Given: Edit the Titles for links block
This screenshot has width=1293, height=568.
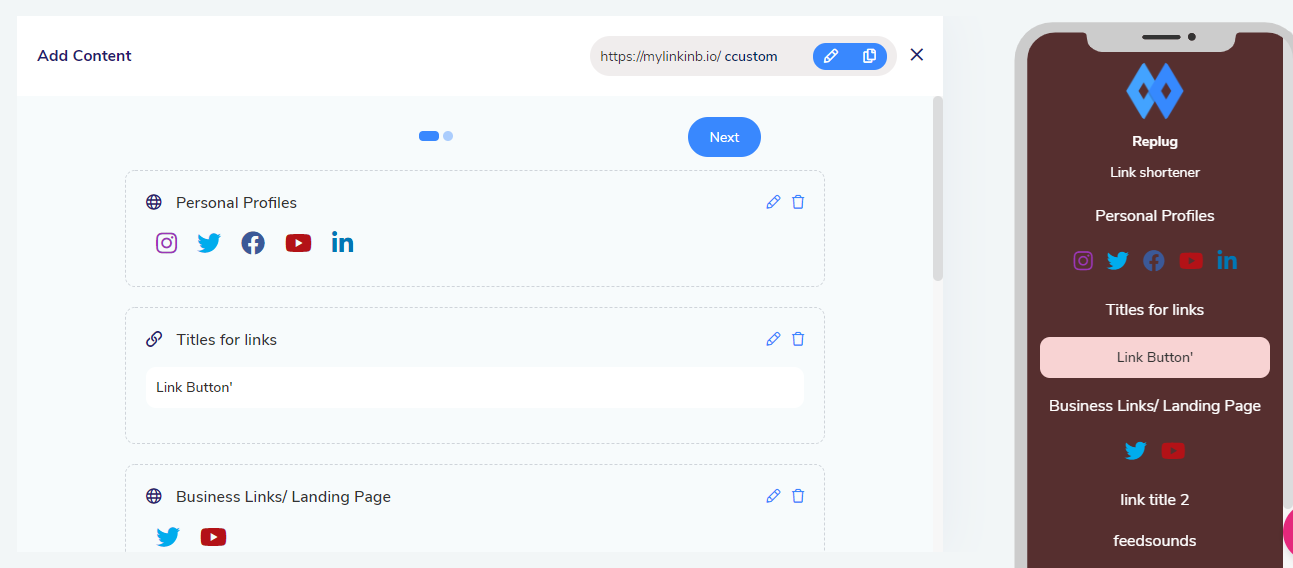Looking at the screenshot, I should (x=773, y=339).
